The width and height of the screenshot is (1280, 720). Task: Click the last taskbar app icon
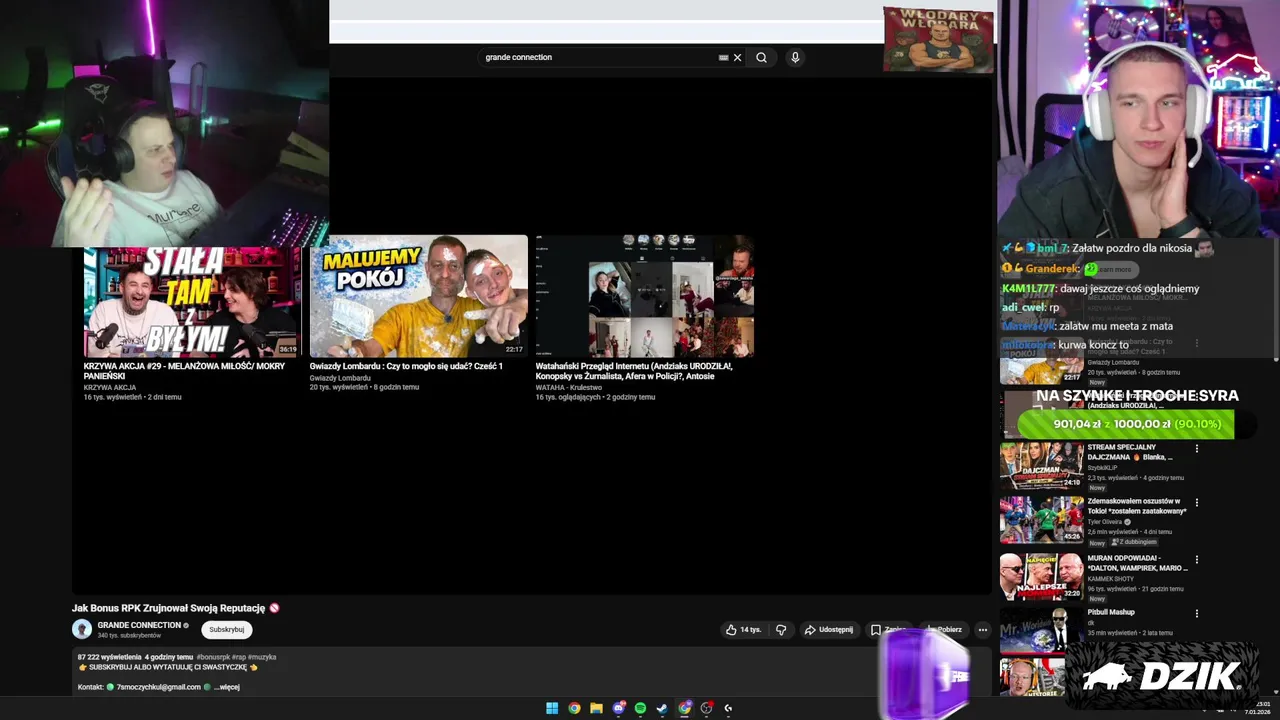coord(728,708)
